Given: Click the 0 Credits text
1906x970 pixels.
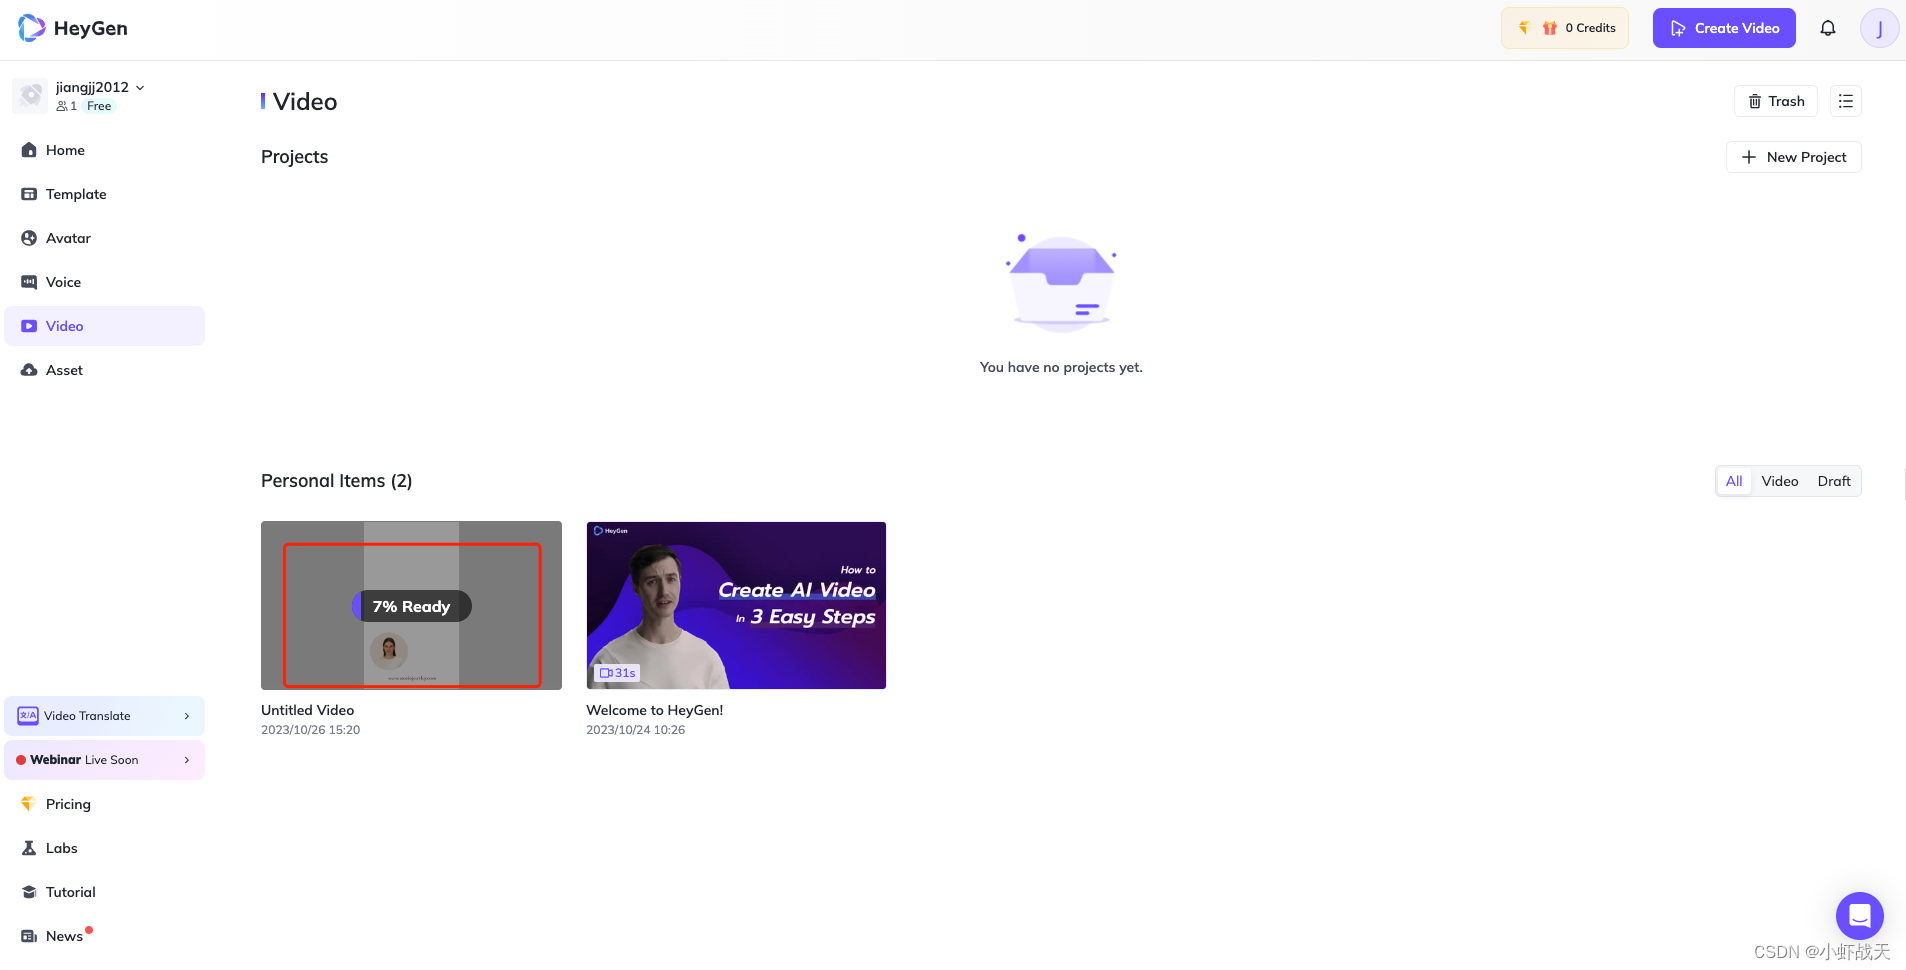Looking at the screenshot, I should tap(1590, 28).
